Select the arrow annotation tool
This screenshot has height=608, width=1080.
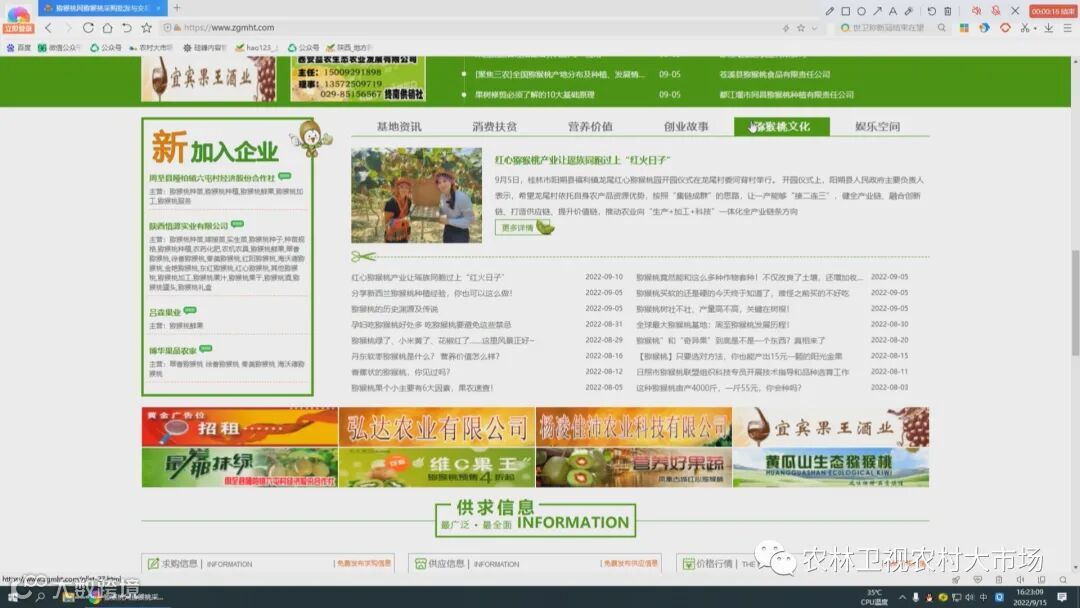tap(877, 11)
